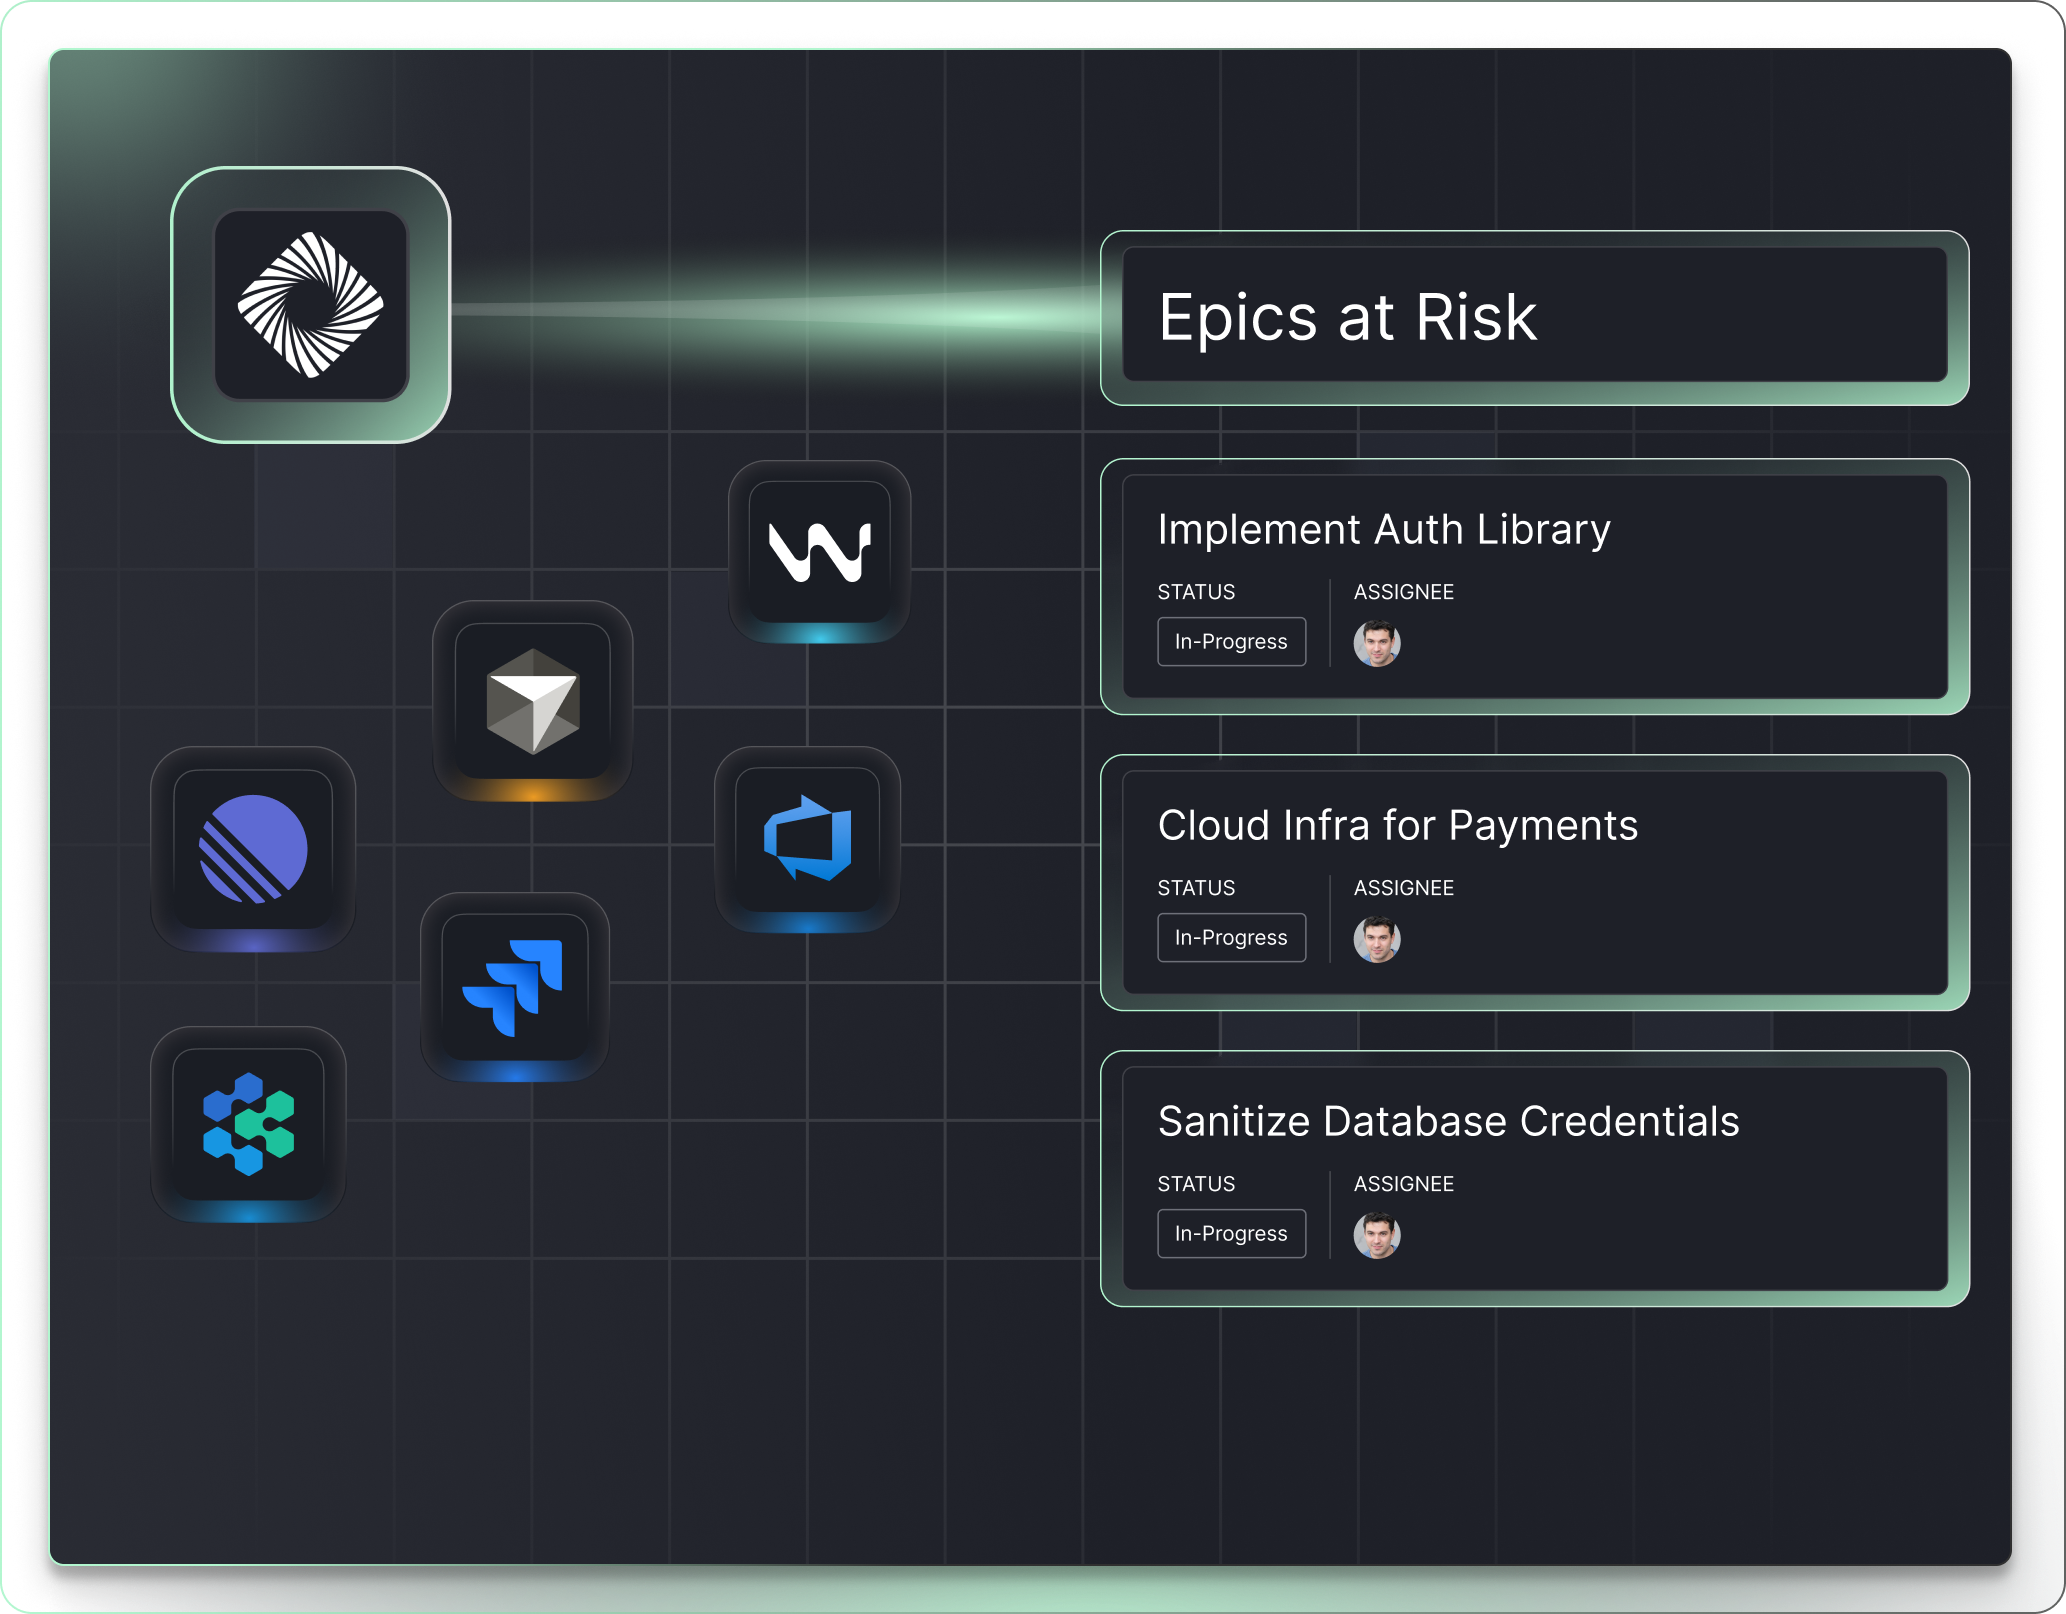
Task: Select the gray 3D cube gem icon
Action: (x=533, y=701)
